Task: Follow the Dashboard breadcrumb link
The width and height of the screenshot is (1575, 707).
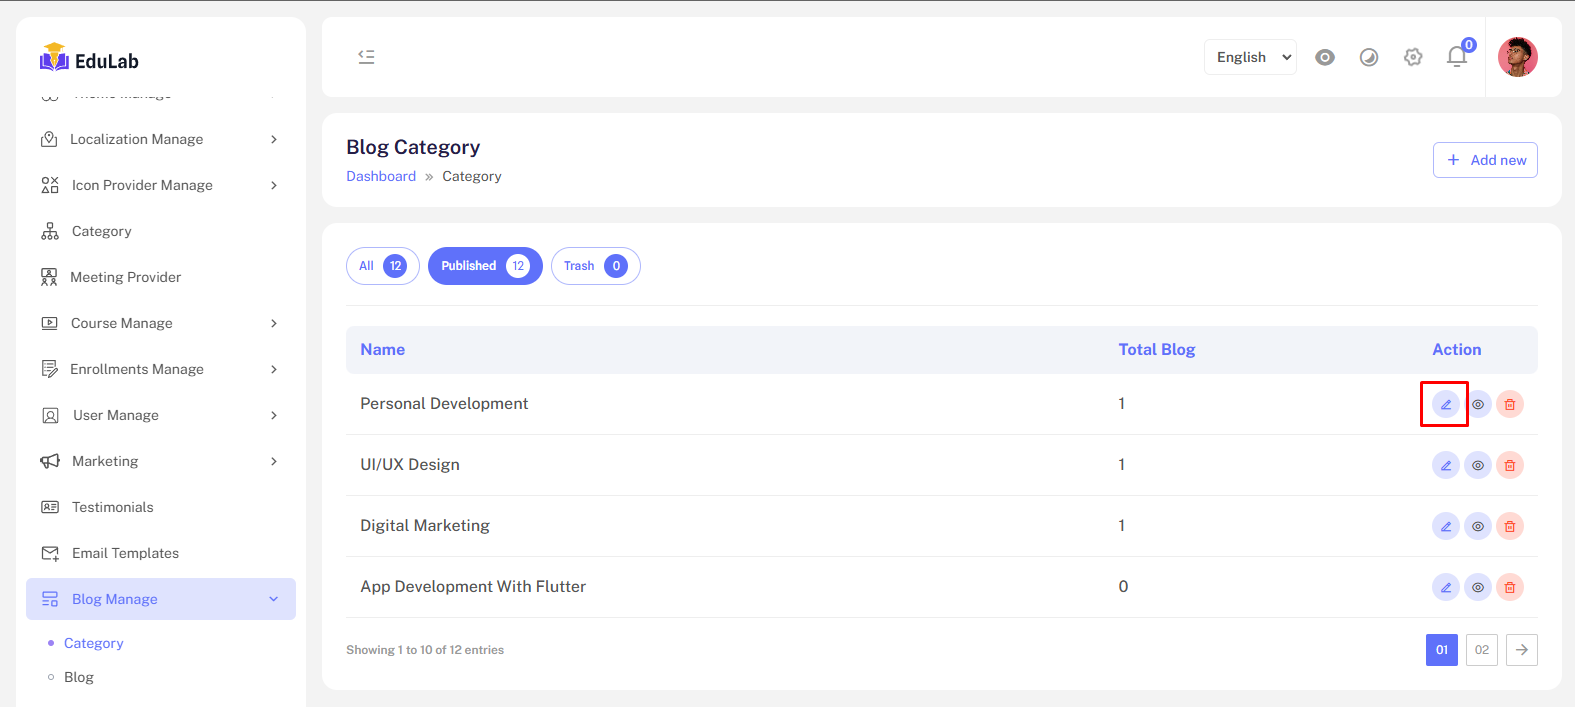Action: 381,176
